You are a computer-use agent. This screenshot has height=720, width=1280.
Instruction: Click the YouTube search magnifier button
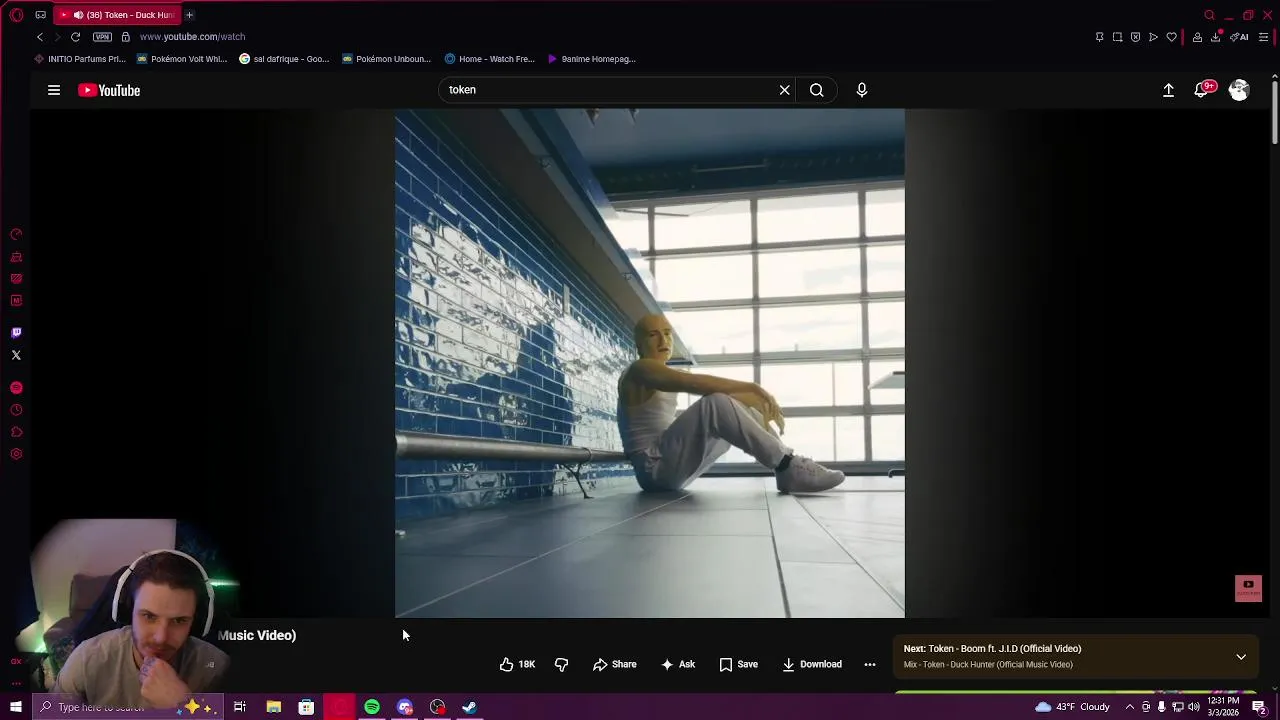(x=817, y=90)
